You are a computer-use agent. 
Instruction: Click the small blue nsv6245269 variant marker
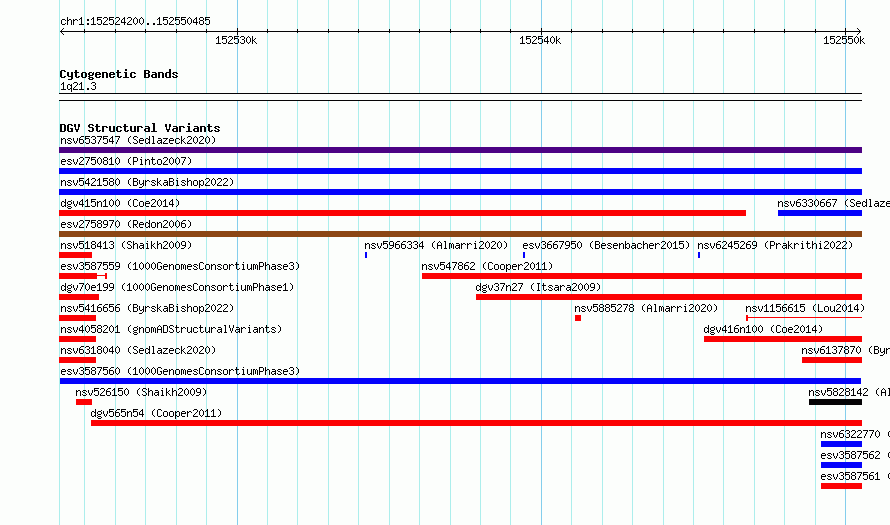(699, 255)
